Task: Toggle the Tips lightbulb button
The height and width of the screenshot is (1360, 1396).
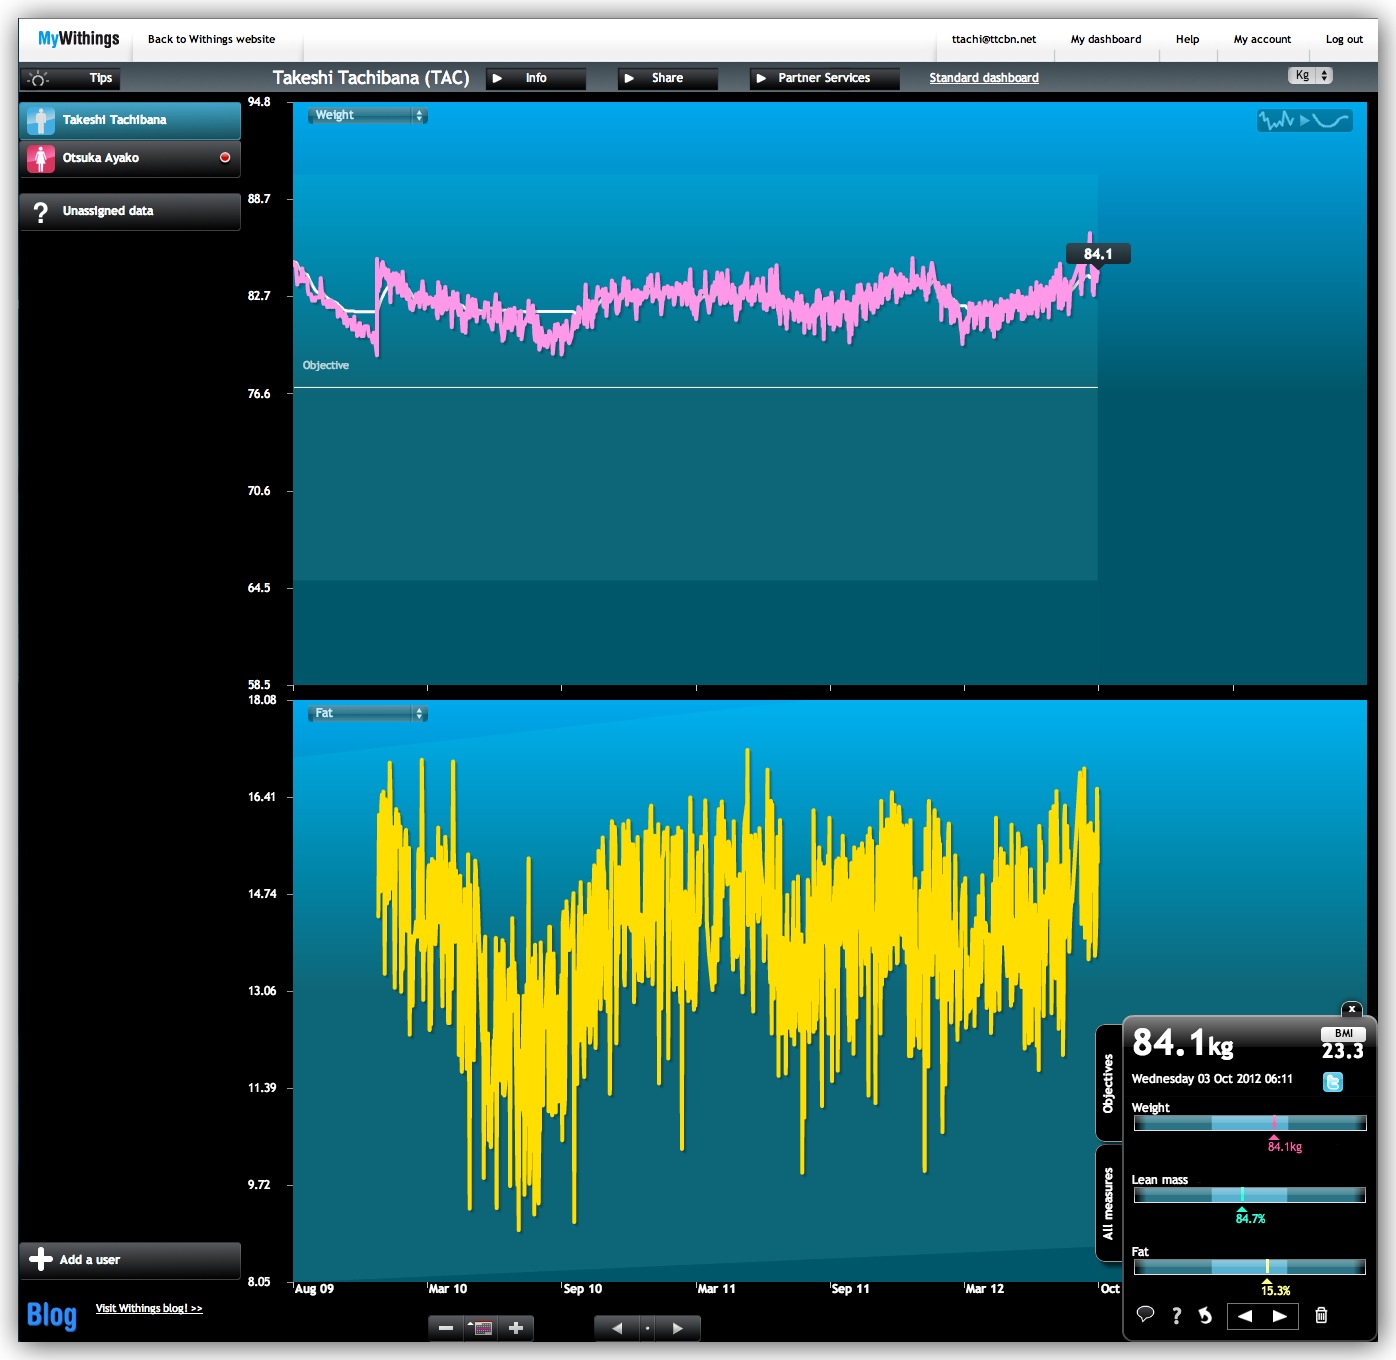Action: click(69, 78)
